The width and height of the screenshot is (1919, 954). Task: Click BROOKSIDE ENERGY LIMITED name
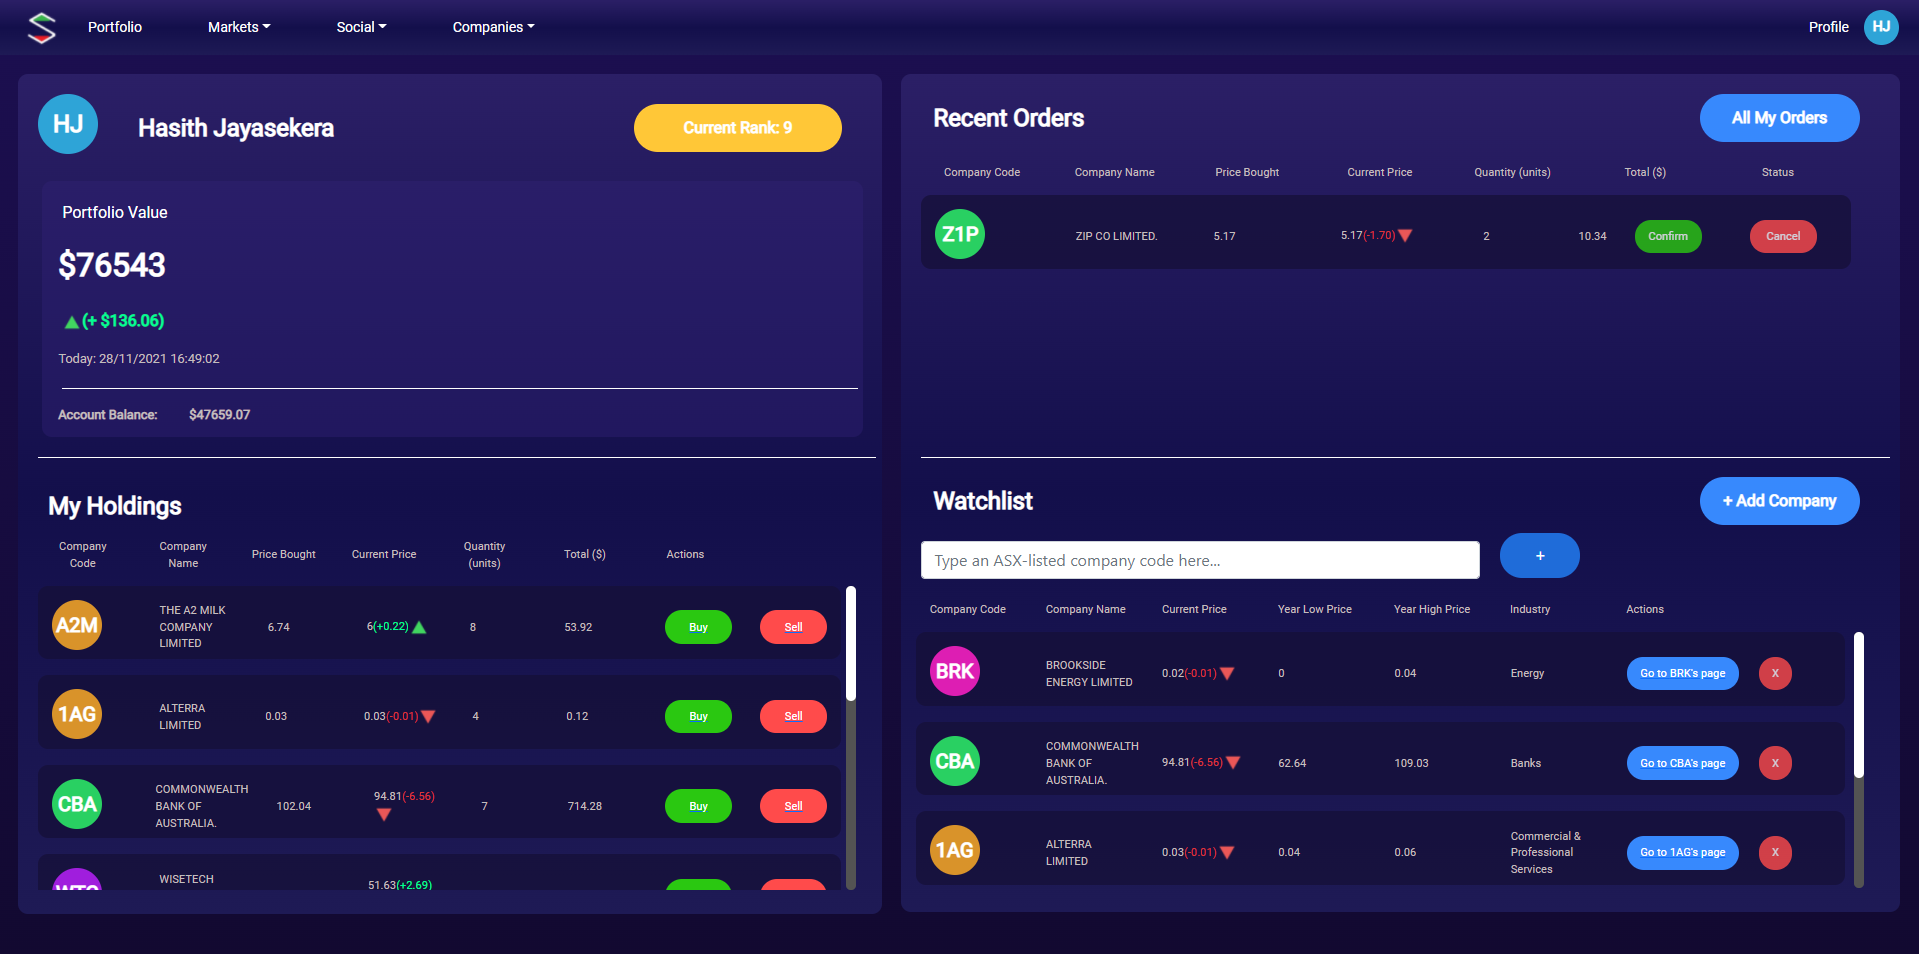pos(1089,673)
